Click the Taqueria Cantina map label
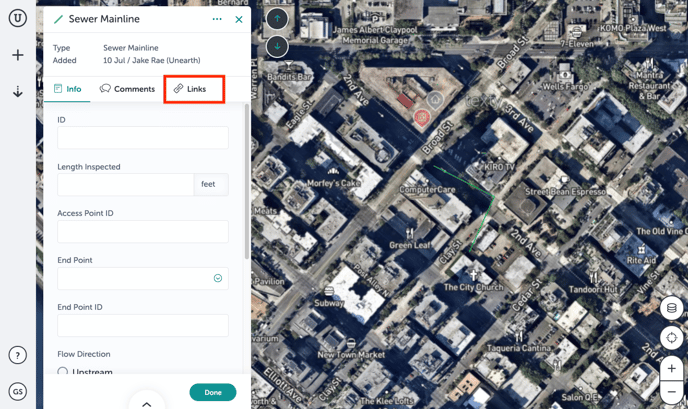 [519, 348]
